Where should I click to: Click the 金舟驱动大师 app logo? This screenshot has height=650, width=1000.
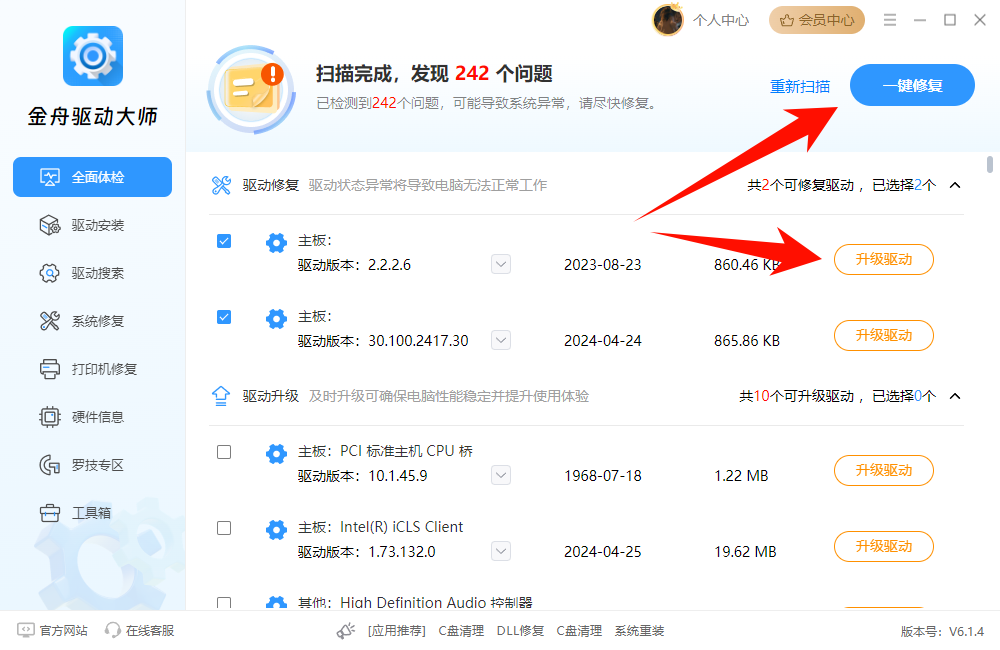92,56
